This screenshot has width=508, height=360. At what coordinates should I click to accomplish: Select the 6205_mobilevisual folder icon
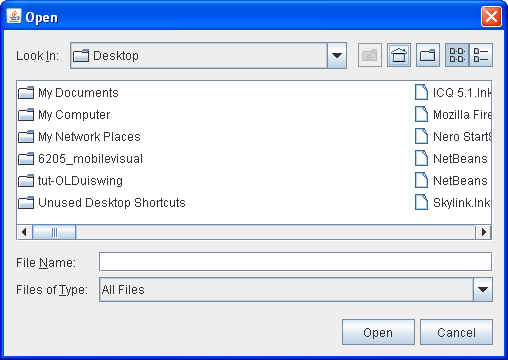point(26,159)
